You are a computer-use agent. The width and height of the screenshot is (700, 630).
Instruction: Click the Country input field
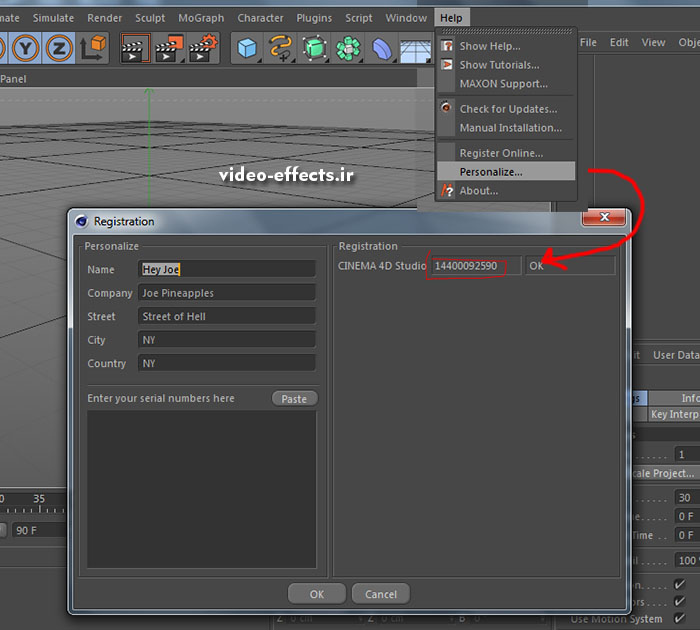pyautogui.click(x=227, y=363)
